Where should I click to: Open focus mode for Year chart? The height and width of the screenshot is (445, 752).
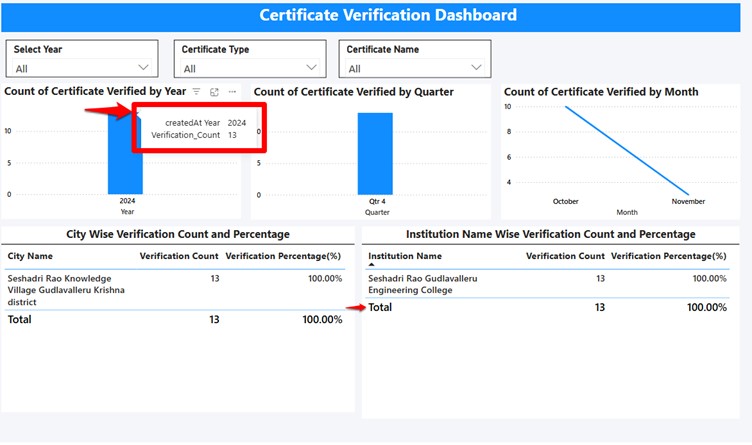coord(214,92)
